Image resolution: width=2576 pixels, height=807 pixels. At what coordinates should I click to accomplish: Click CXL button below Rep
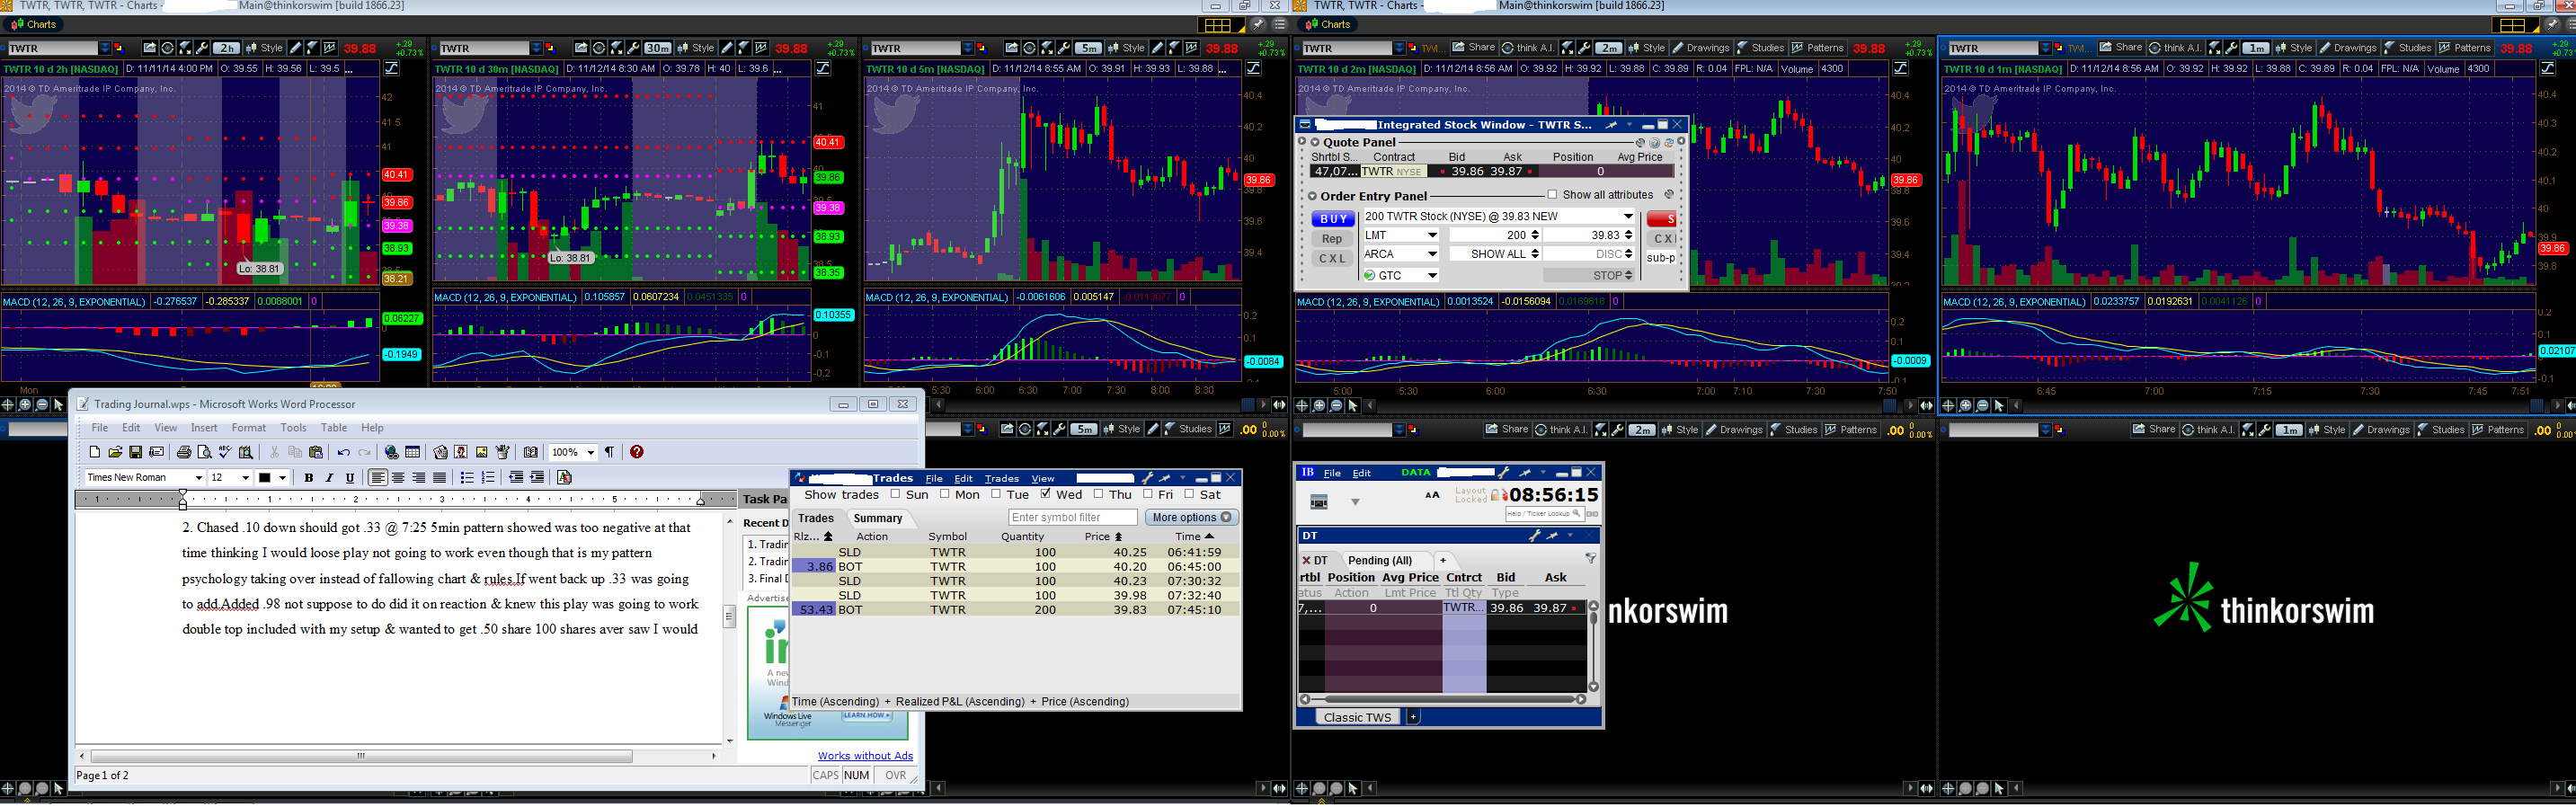1332,259
